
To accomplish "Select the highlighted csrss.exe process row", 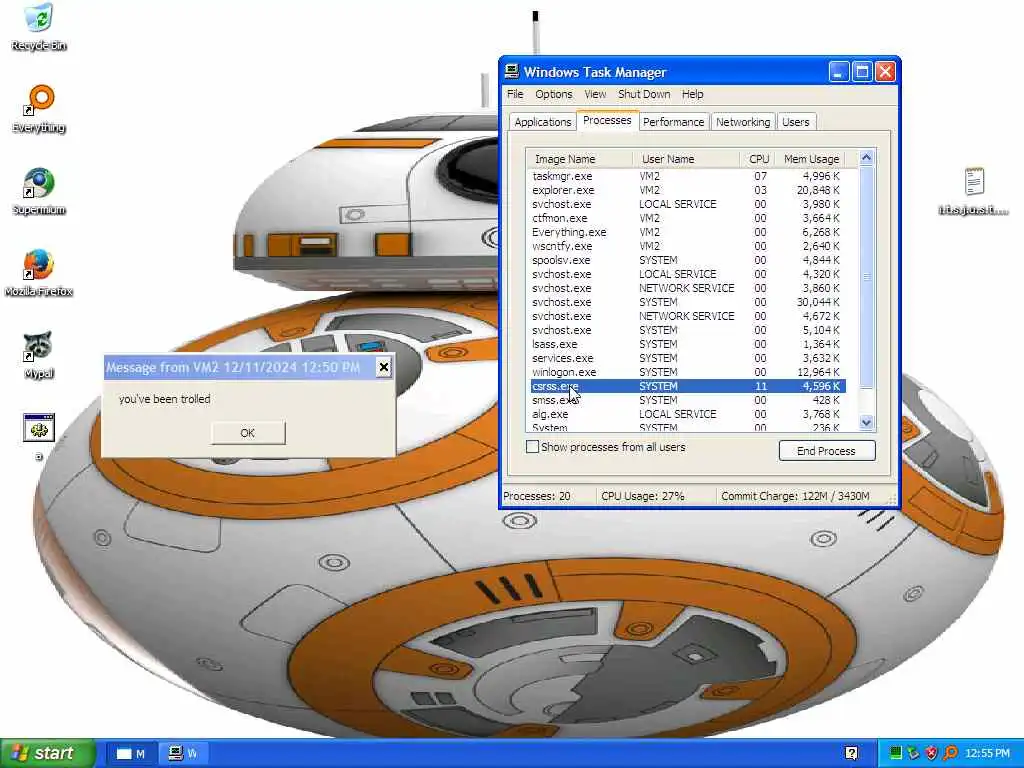I will [x=688, y=387].
